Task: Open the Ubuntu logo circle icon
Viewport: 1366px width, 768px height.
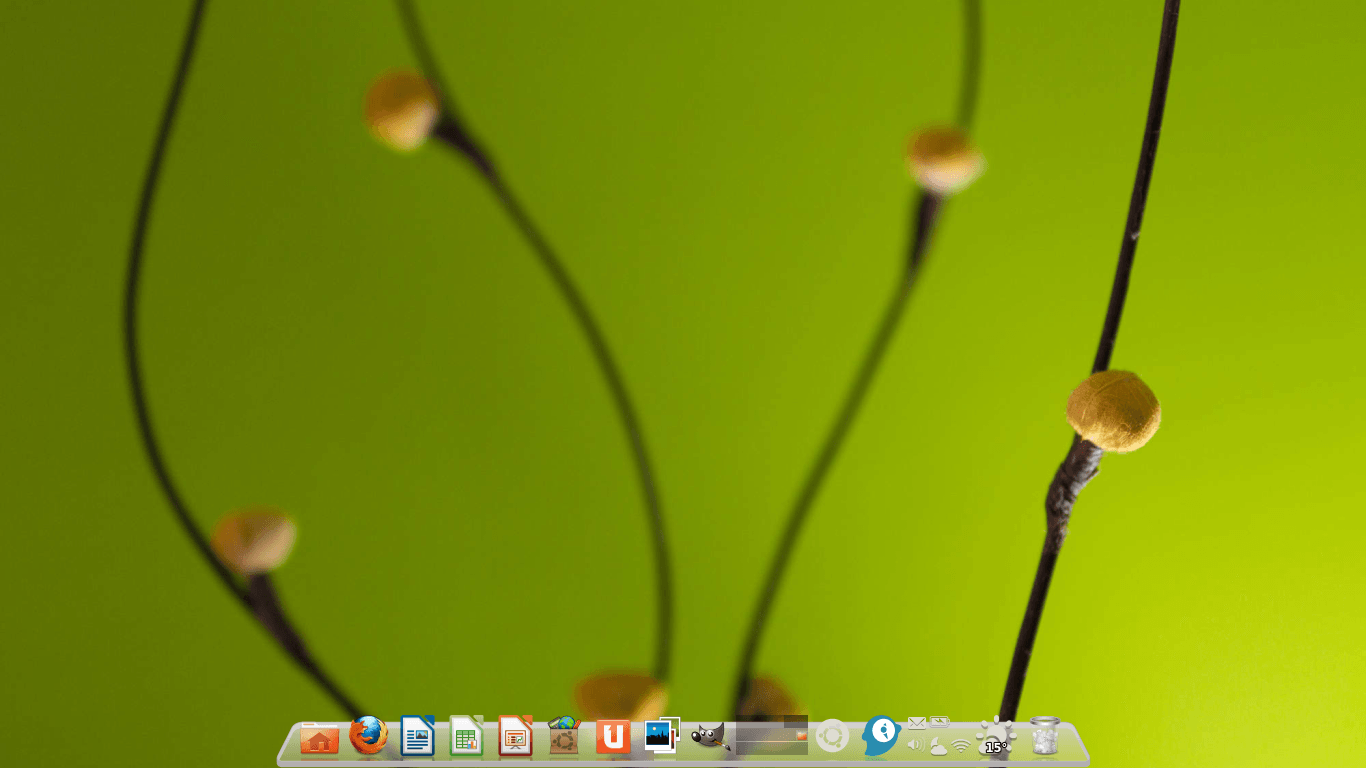Action: (832, 737)
